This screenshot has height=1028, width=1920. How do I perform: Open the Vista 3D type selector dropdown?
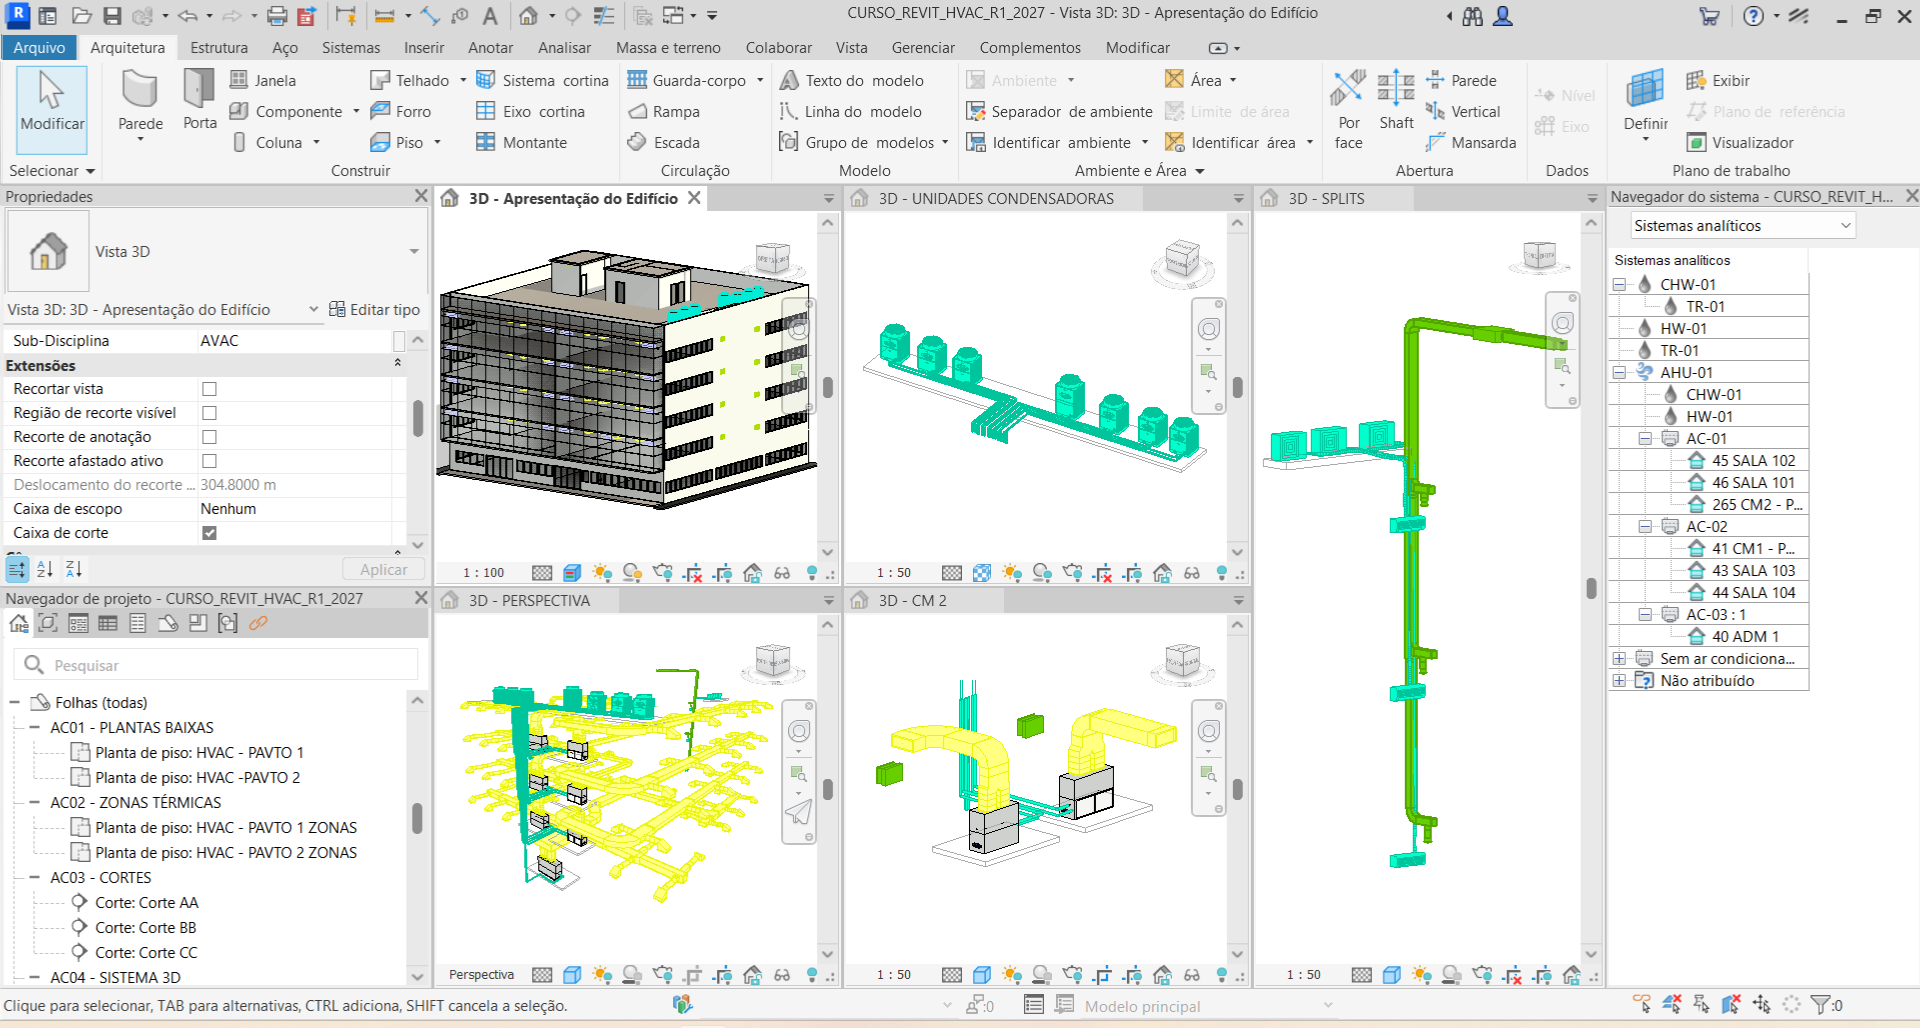click(x=414, y=251)
